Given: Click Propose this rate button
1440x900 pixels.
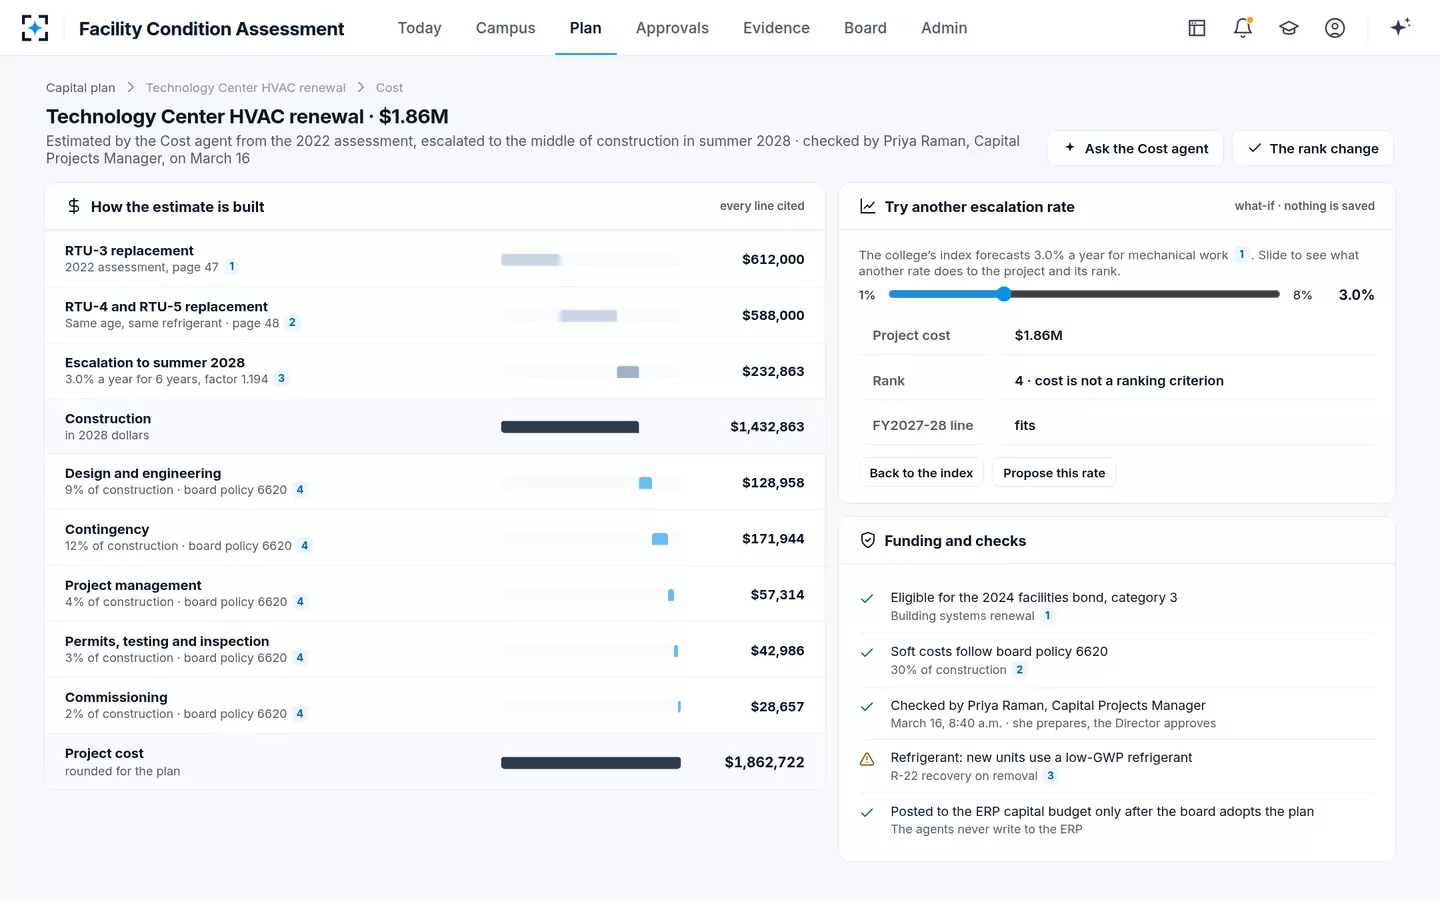Looking at the screenshot, I should [x=1054, y=473].
